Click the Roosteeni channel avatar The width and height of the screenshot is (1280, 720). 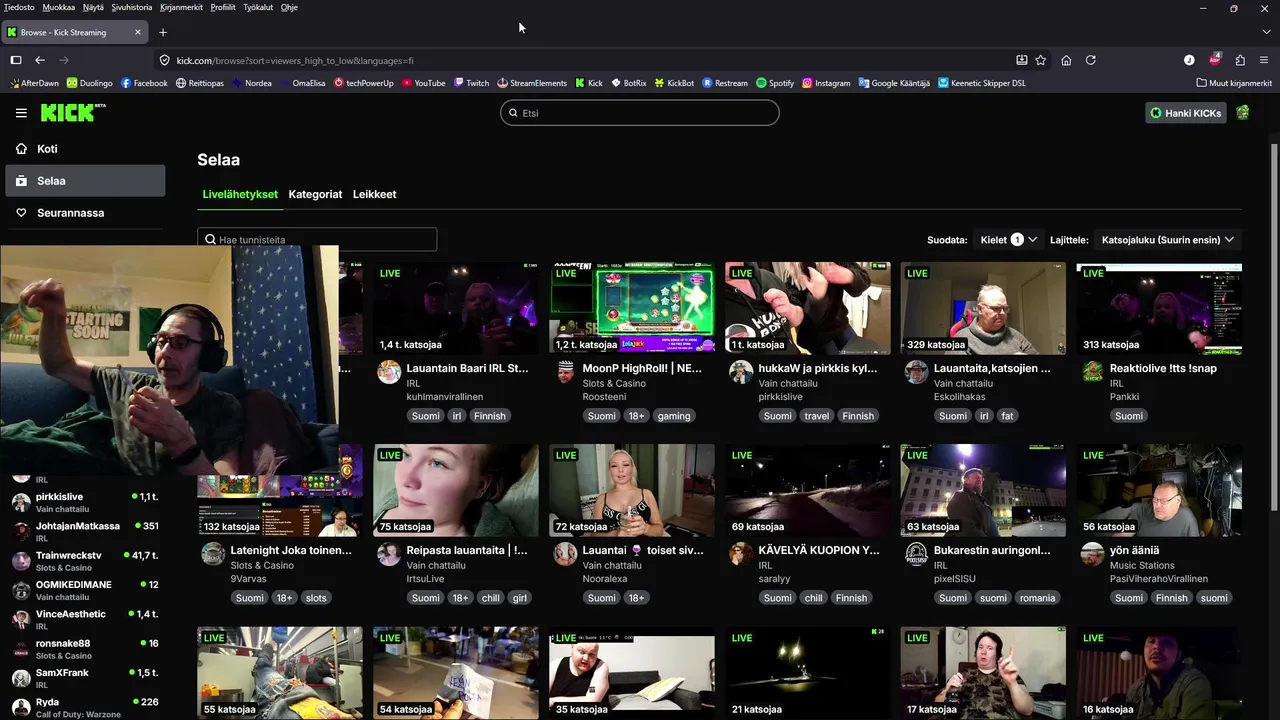[x=565, y=372]
